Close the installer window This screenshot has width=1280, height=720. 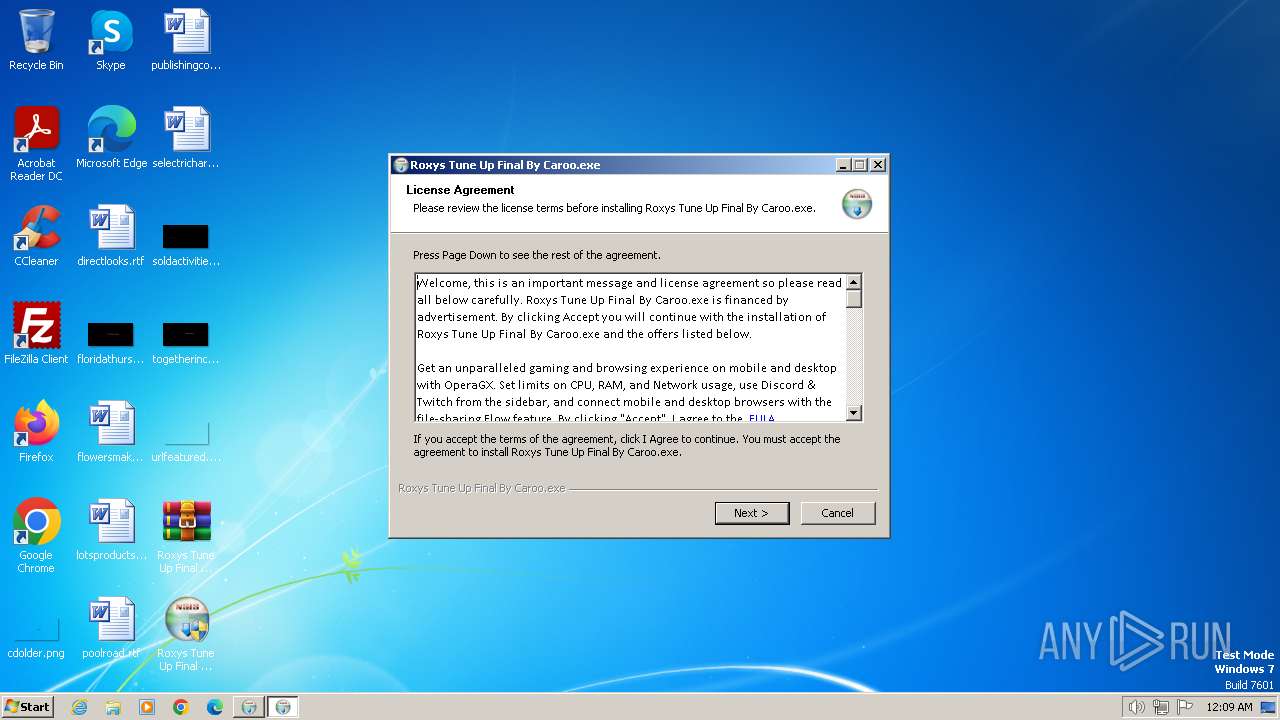[878, 165]
